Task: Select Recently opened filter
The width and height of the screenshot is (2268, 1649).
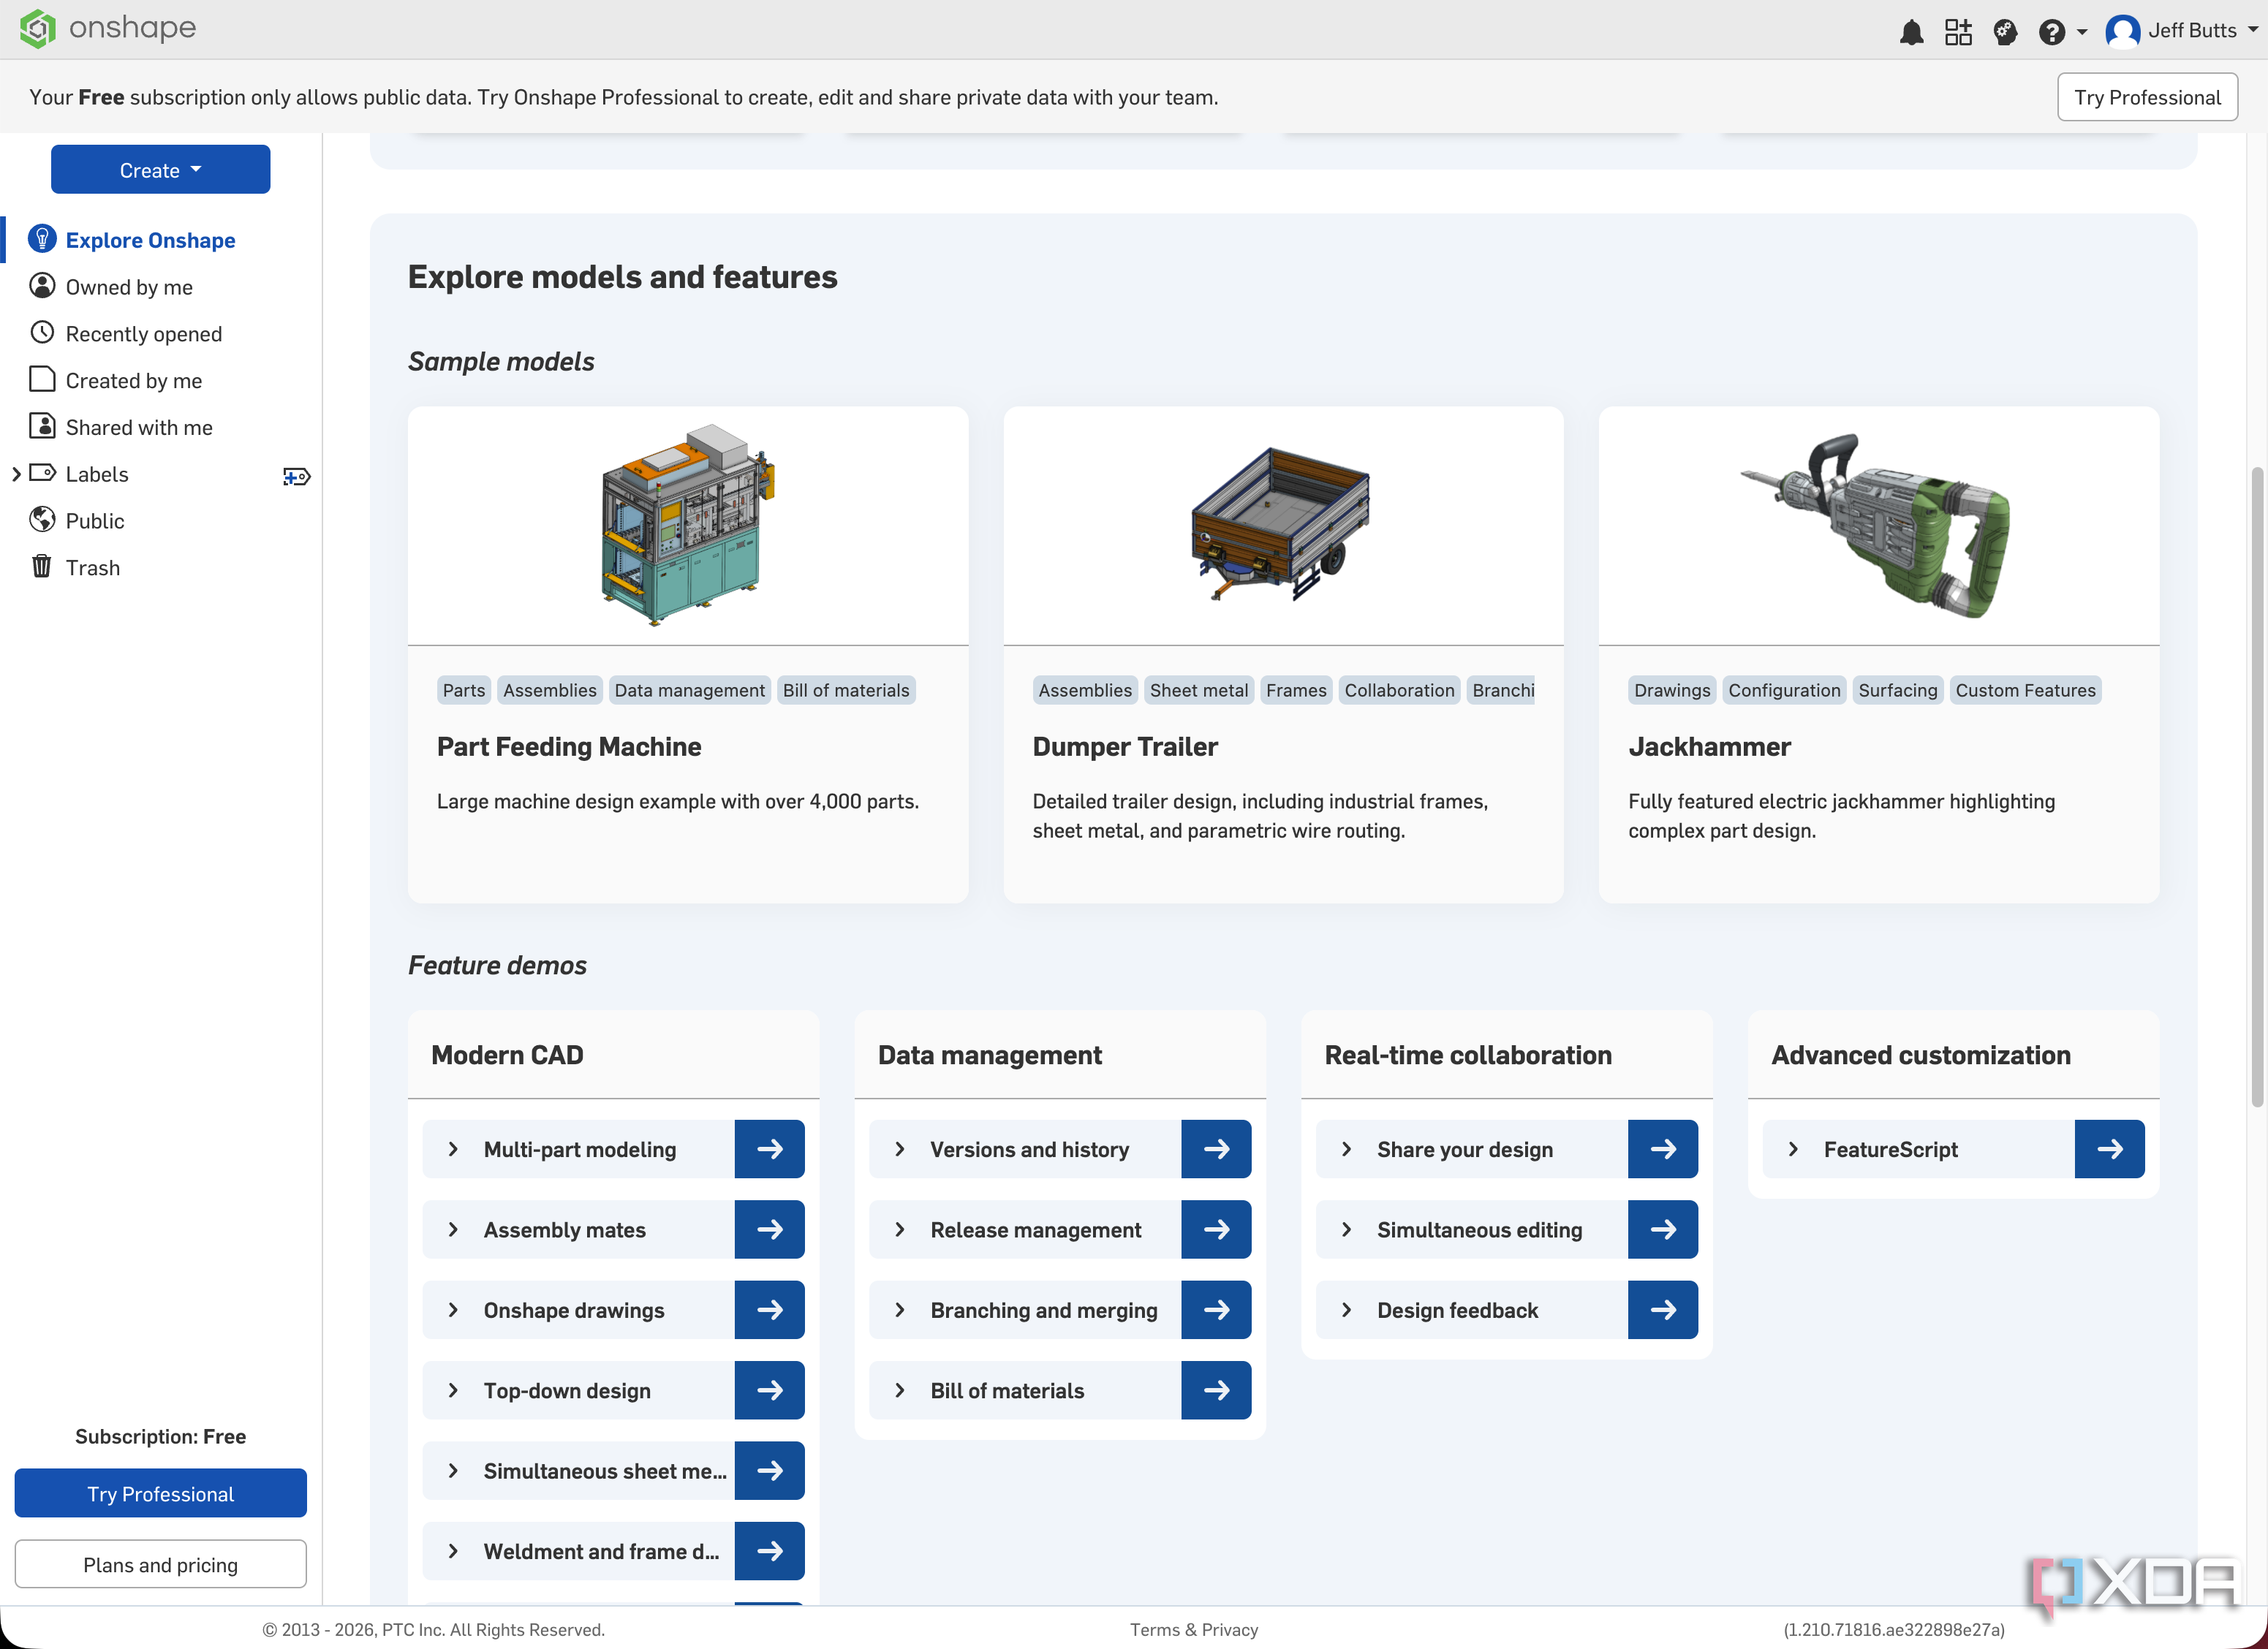Action: pos(143,334)
